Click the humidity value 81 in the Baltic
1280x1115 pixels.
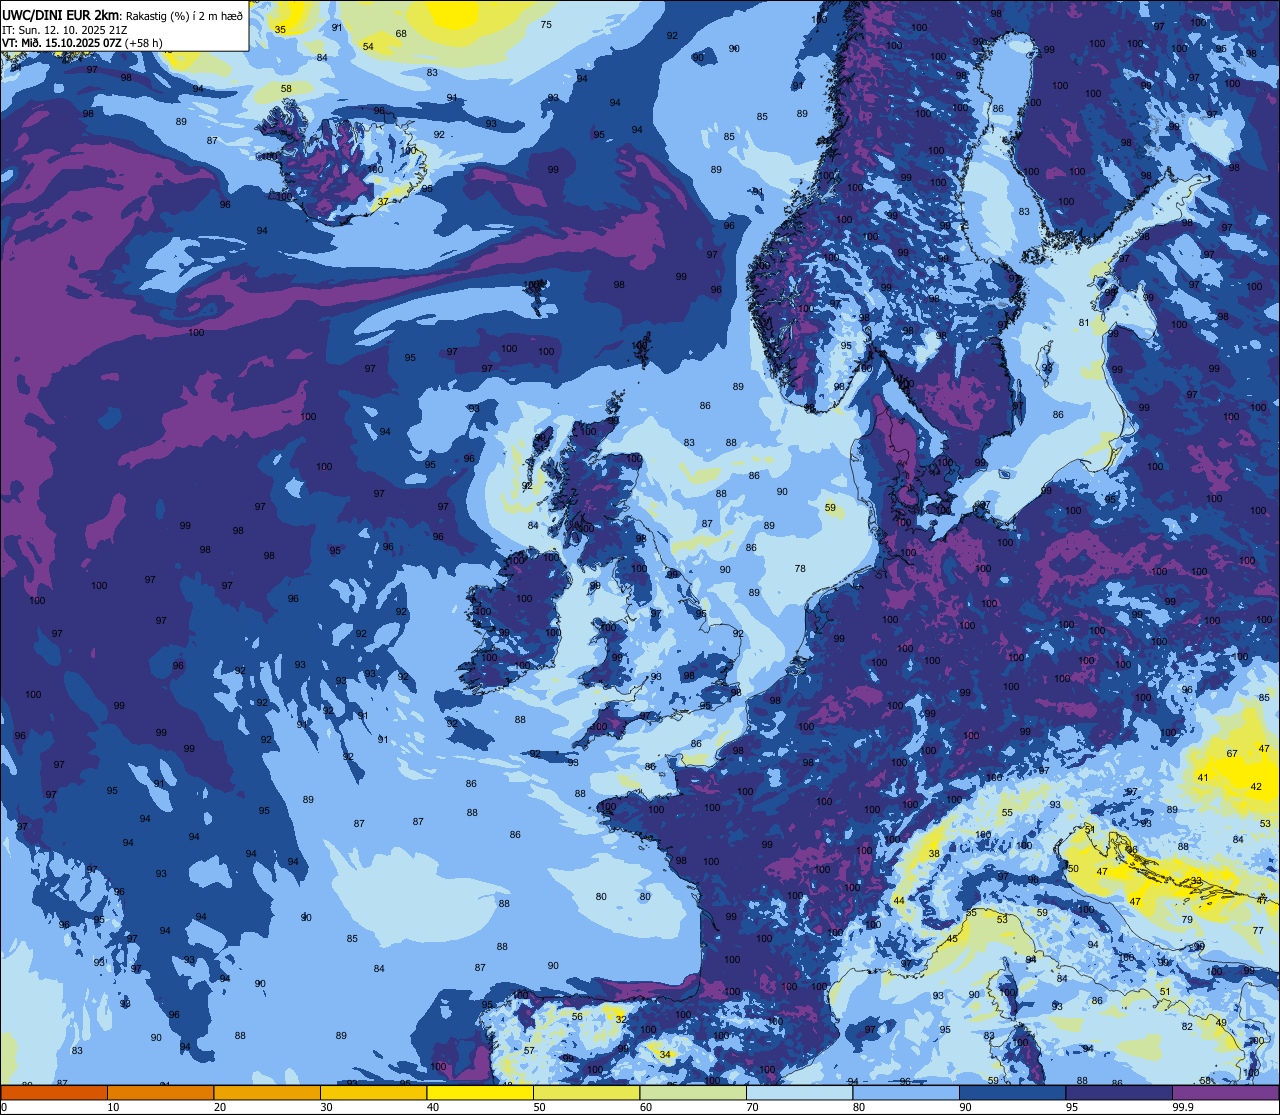tap(1084, 322)
